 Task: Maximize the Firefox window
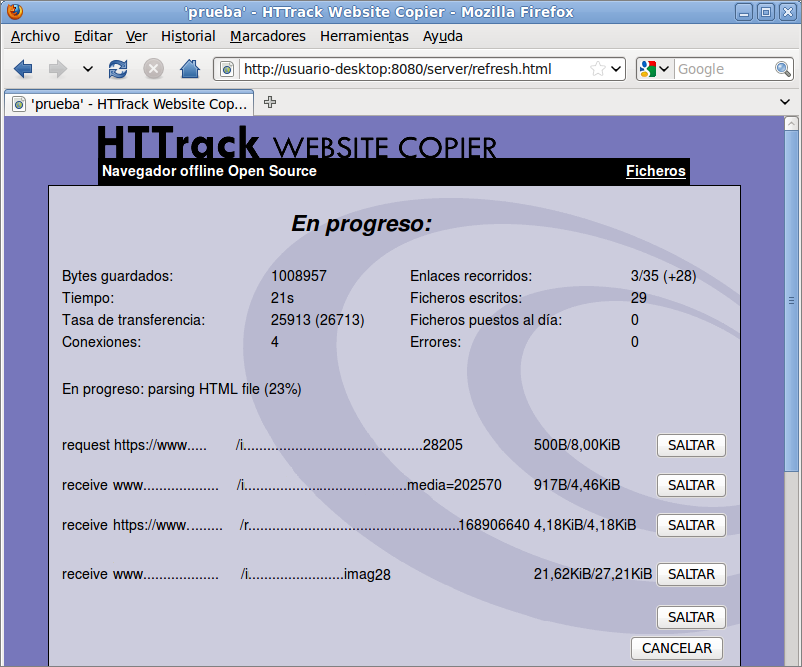[x=766, y=12]
